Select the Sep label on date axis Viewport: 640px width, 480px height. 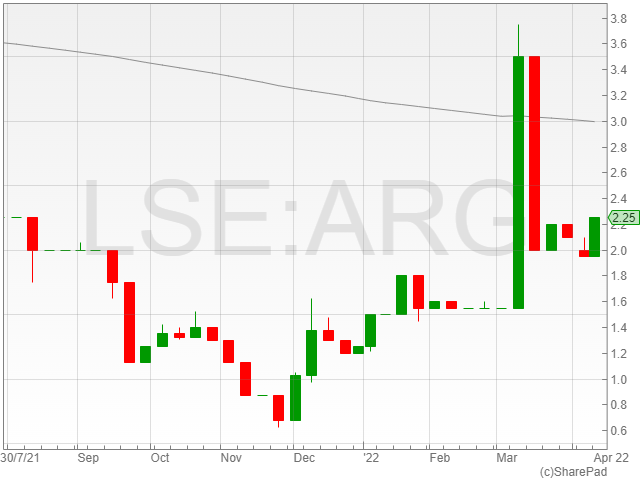[89, 457]
